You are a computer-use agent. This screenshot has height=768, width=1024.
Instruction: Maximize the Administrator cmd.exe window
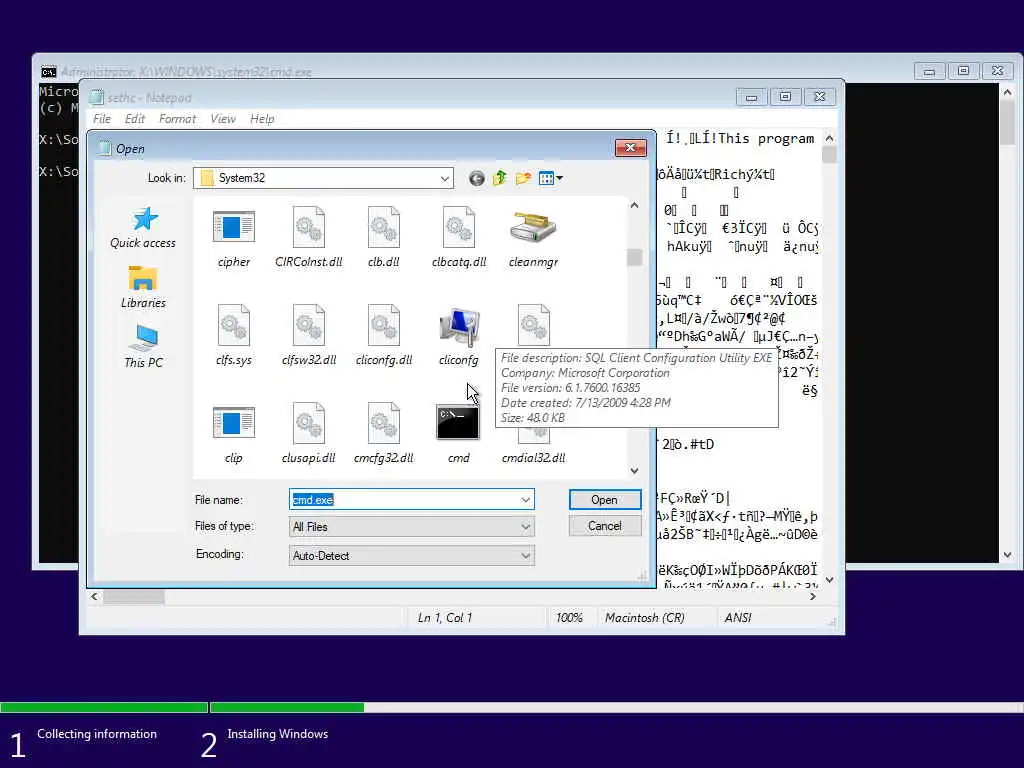click(x=963, y=71)
